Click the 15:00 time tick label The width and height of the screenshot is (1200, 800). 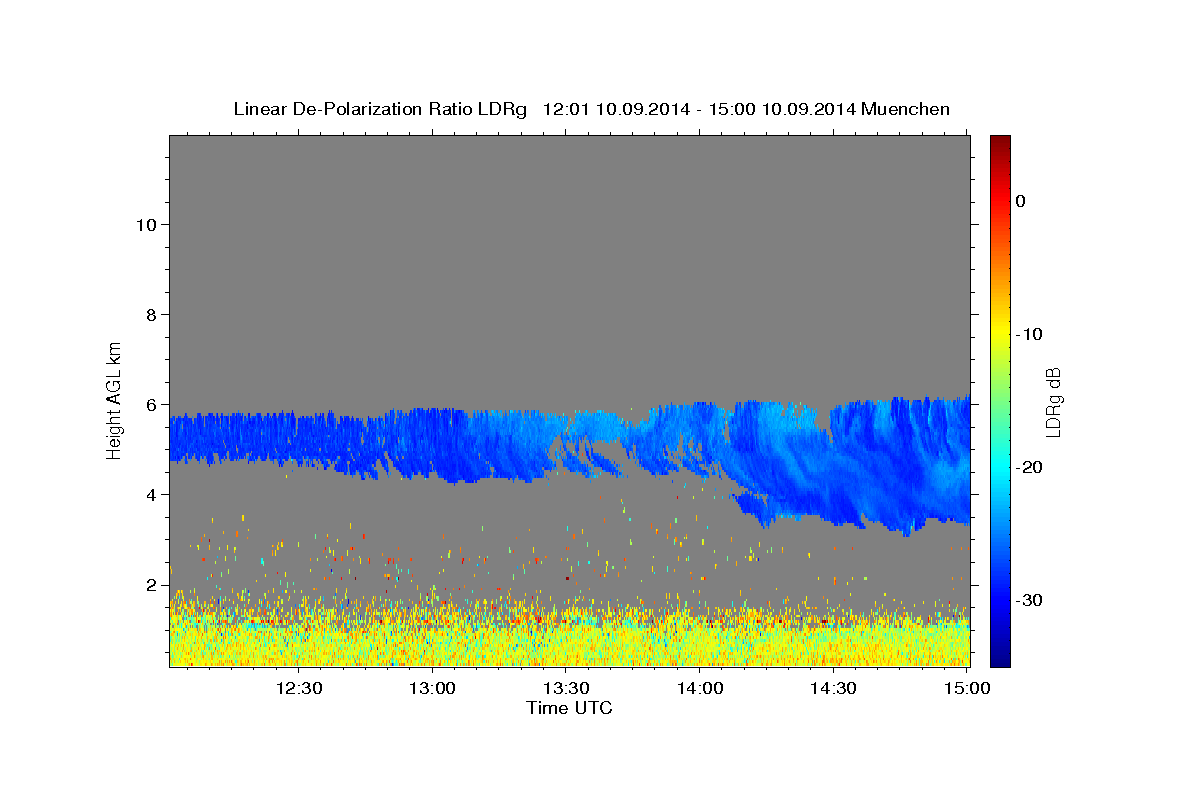click(966, 688)
